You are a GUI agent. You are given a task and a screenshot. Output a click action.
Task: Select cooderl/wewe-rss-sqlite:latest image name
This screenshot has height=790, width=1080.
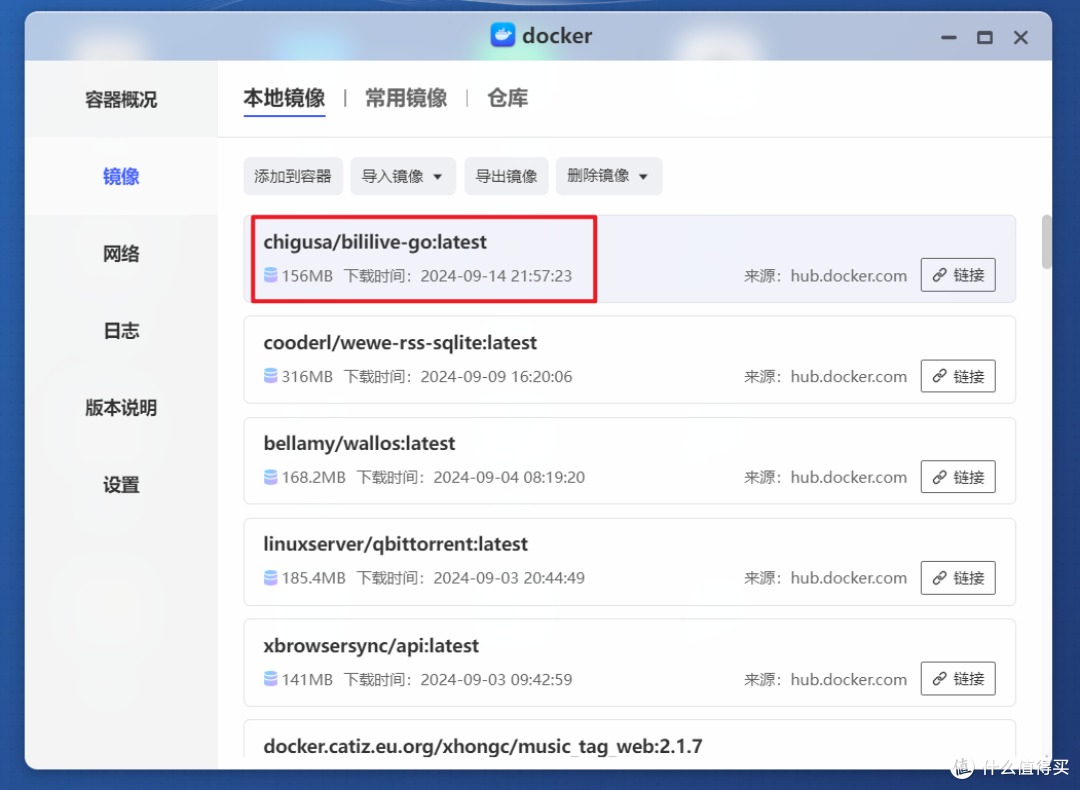400,343
